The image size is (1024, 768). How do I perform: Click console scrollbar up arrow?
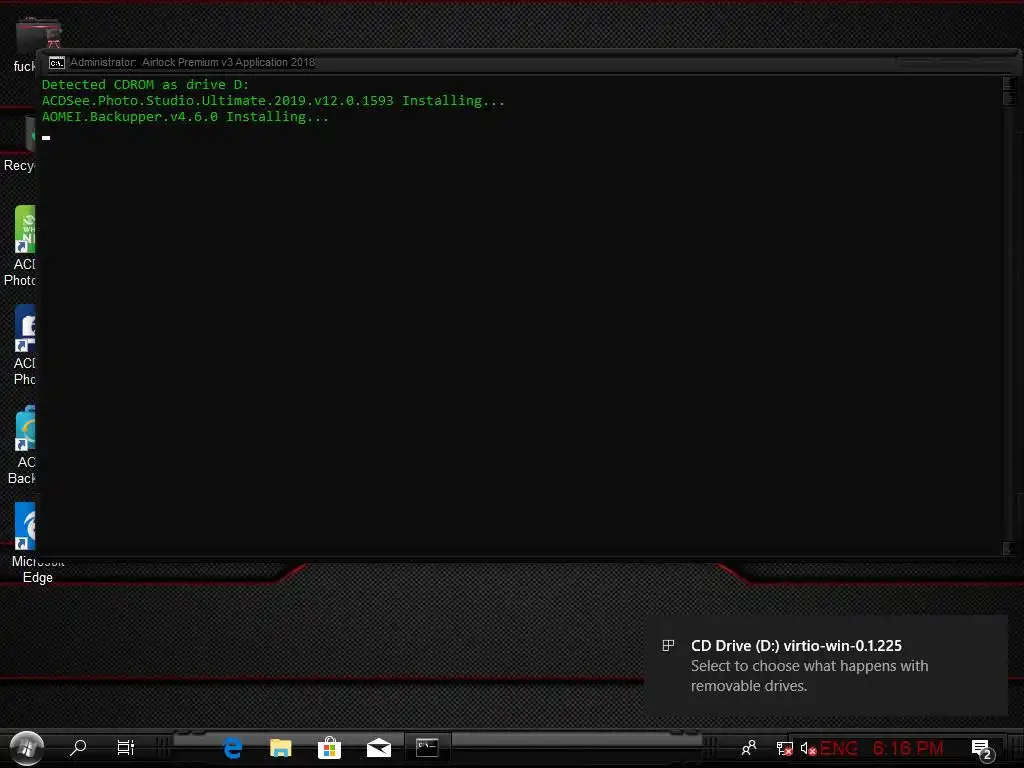pos(1009,84)
